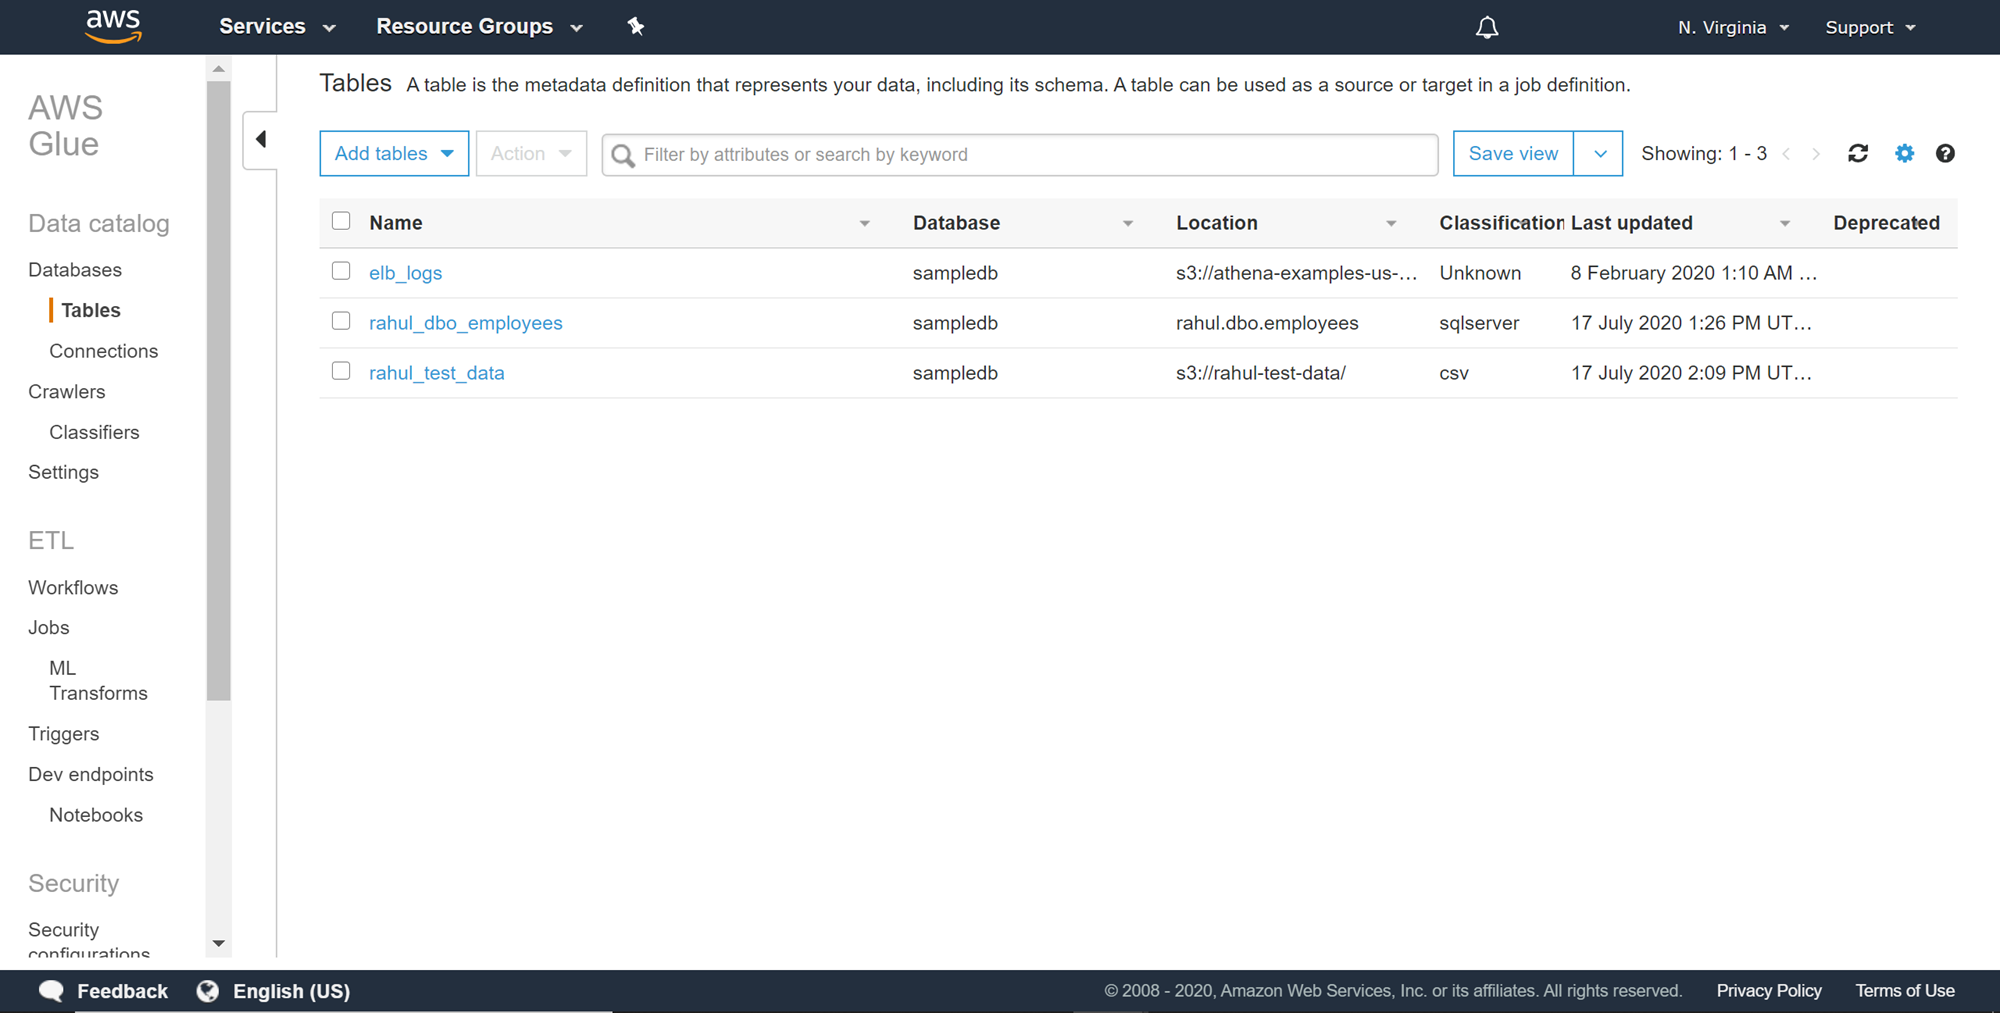The width and height of the screenshot is (2000, 1013).
Task: Collapse the sidebar with the arrow
Action: coord(261,139)
